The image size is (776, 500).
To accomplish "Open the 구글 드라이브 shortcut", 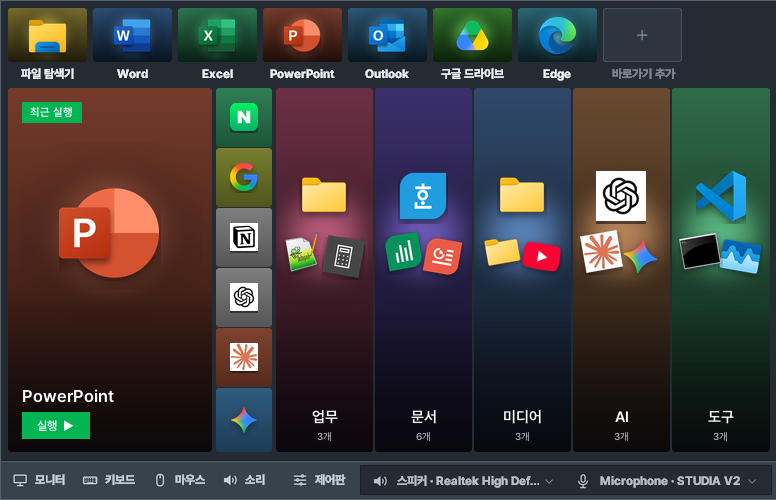I will 473,35.
